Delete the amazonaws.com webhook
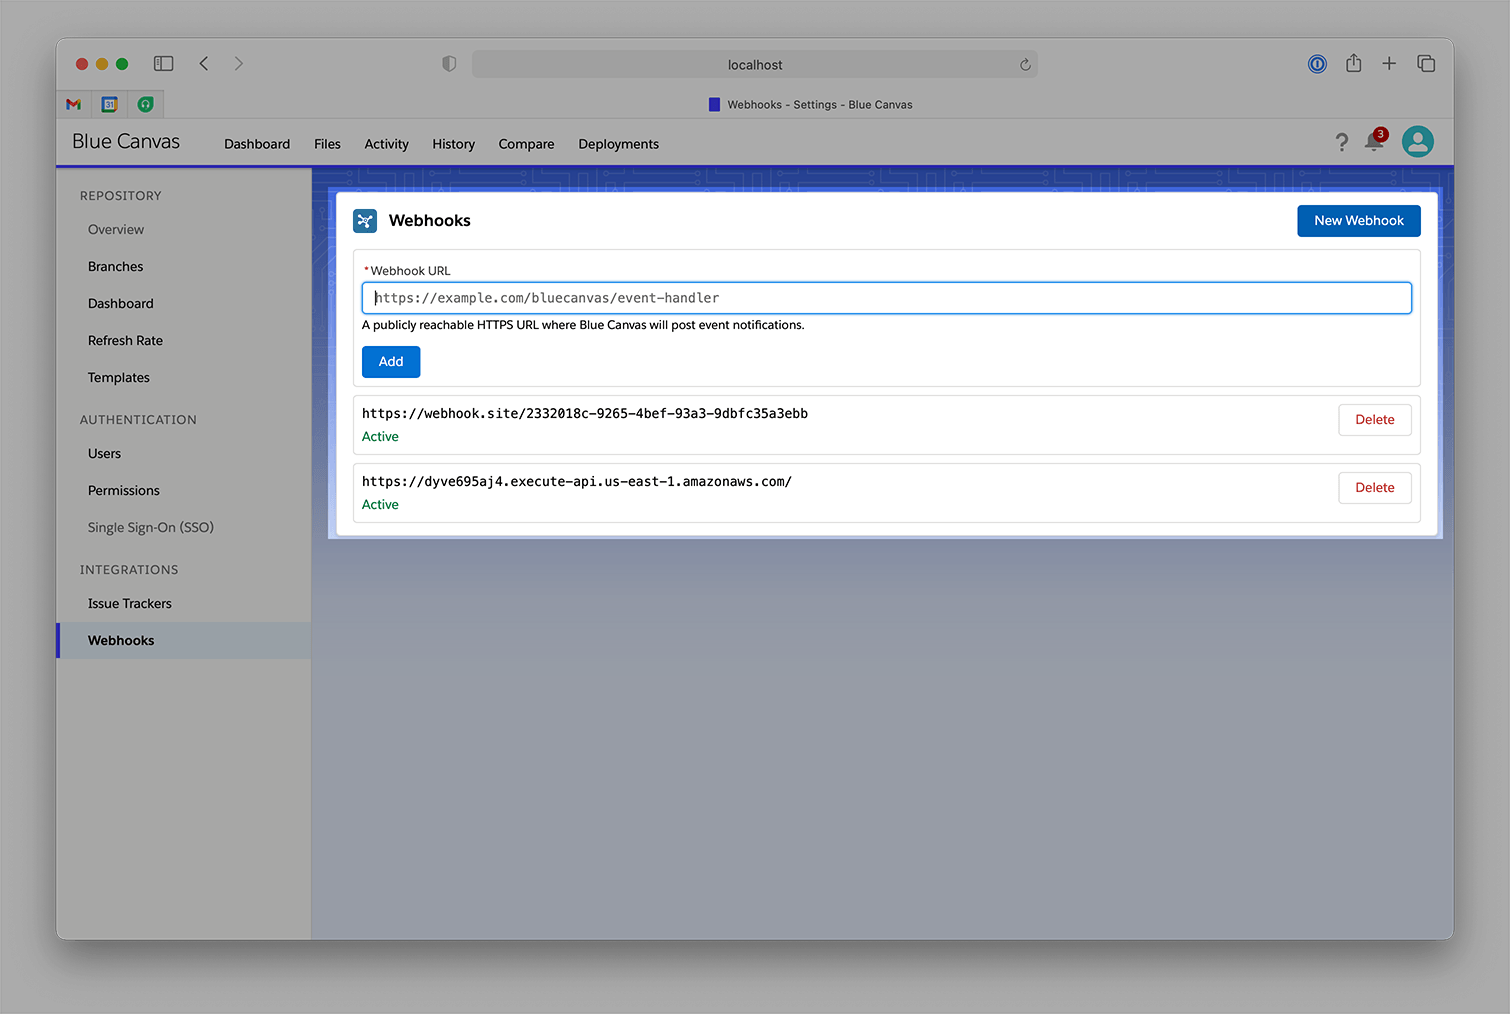Screen dimensions: 1510x1014 1375,488
